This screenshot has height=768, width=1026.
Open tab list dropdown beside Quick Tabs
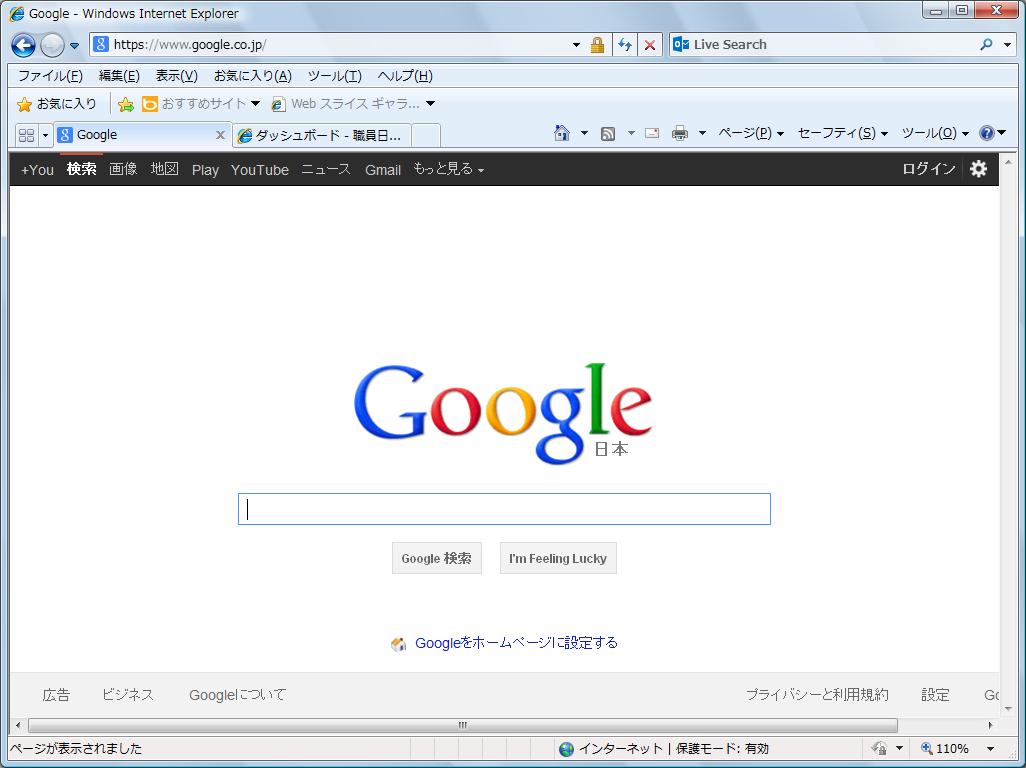45,135
